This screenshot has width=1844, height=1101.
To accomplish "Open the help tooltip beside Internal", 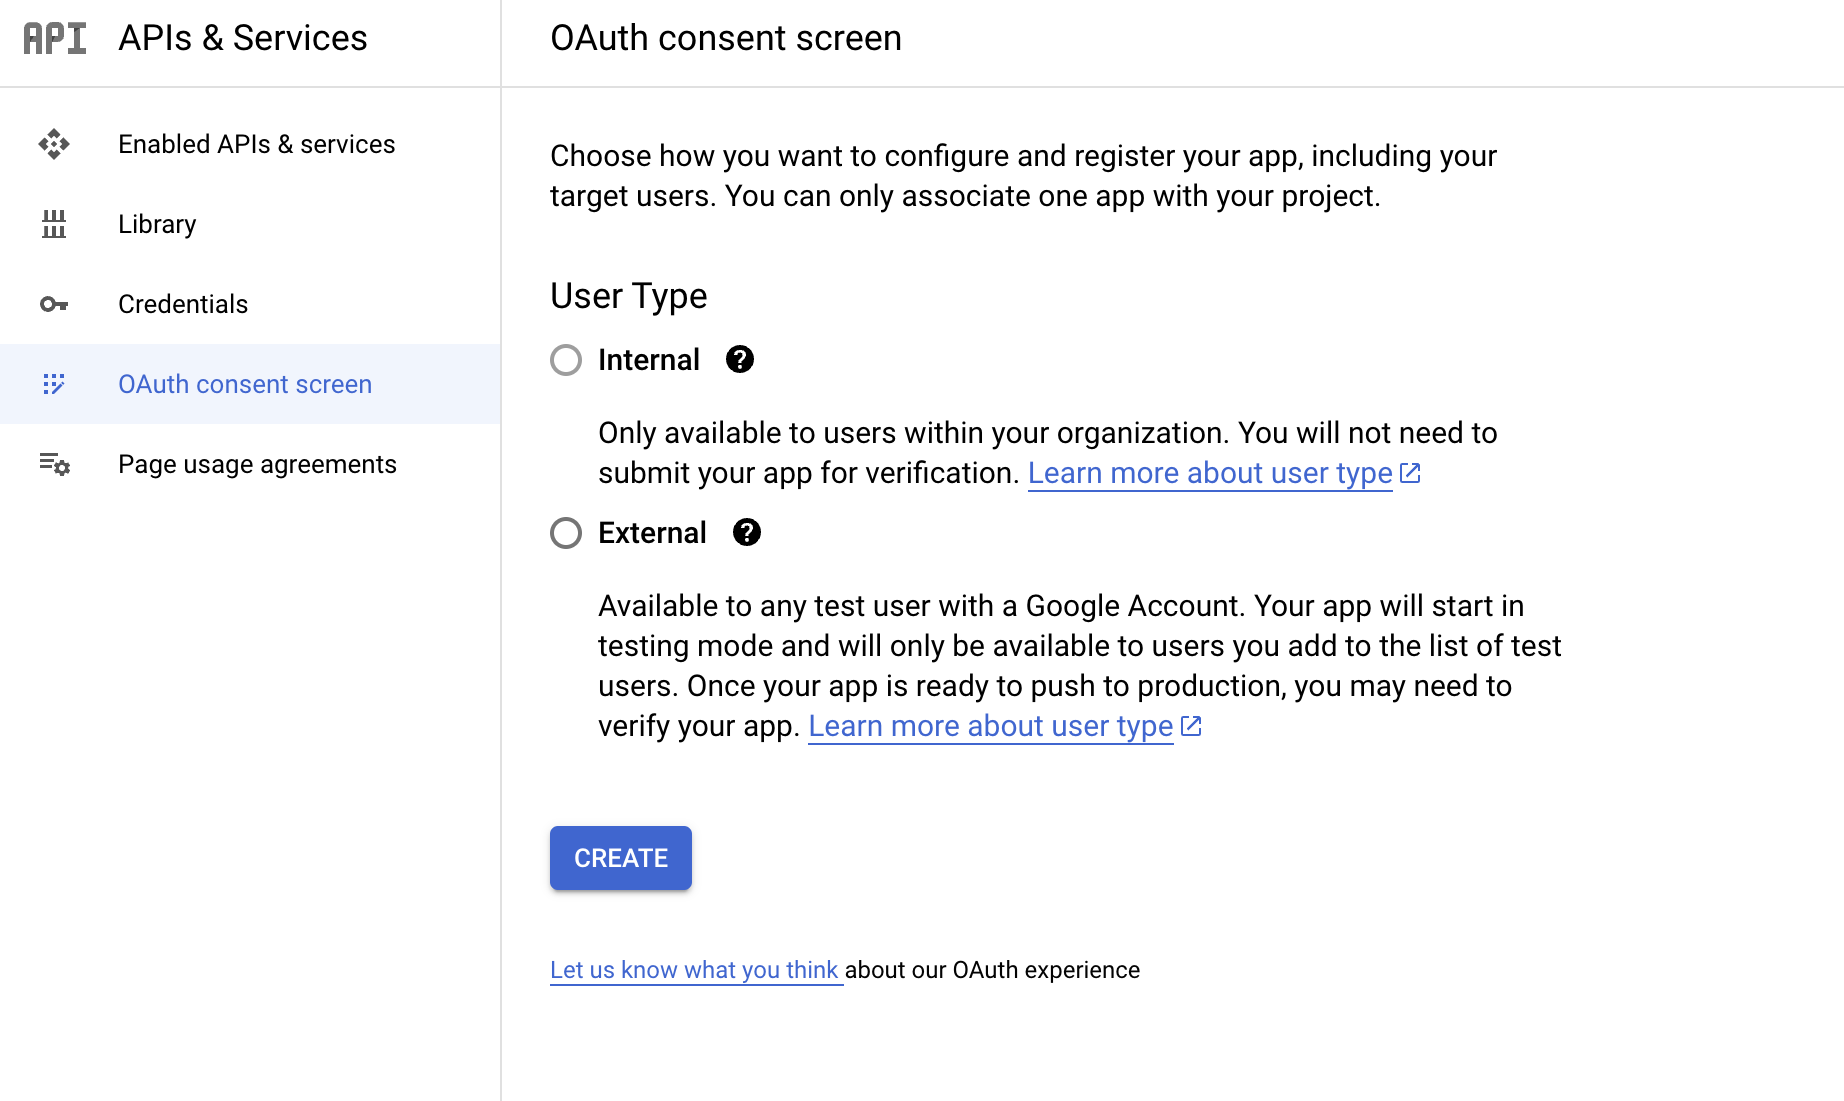I will pyautogui.click(x=739, y=360).
